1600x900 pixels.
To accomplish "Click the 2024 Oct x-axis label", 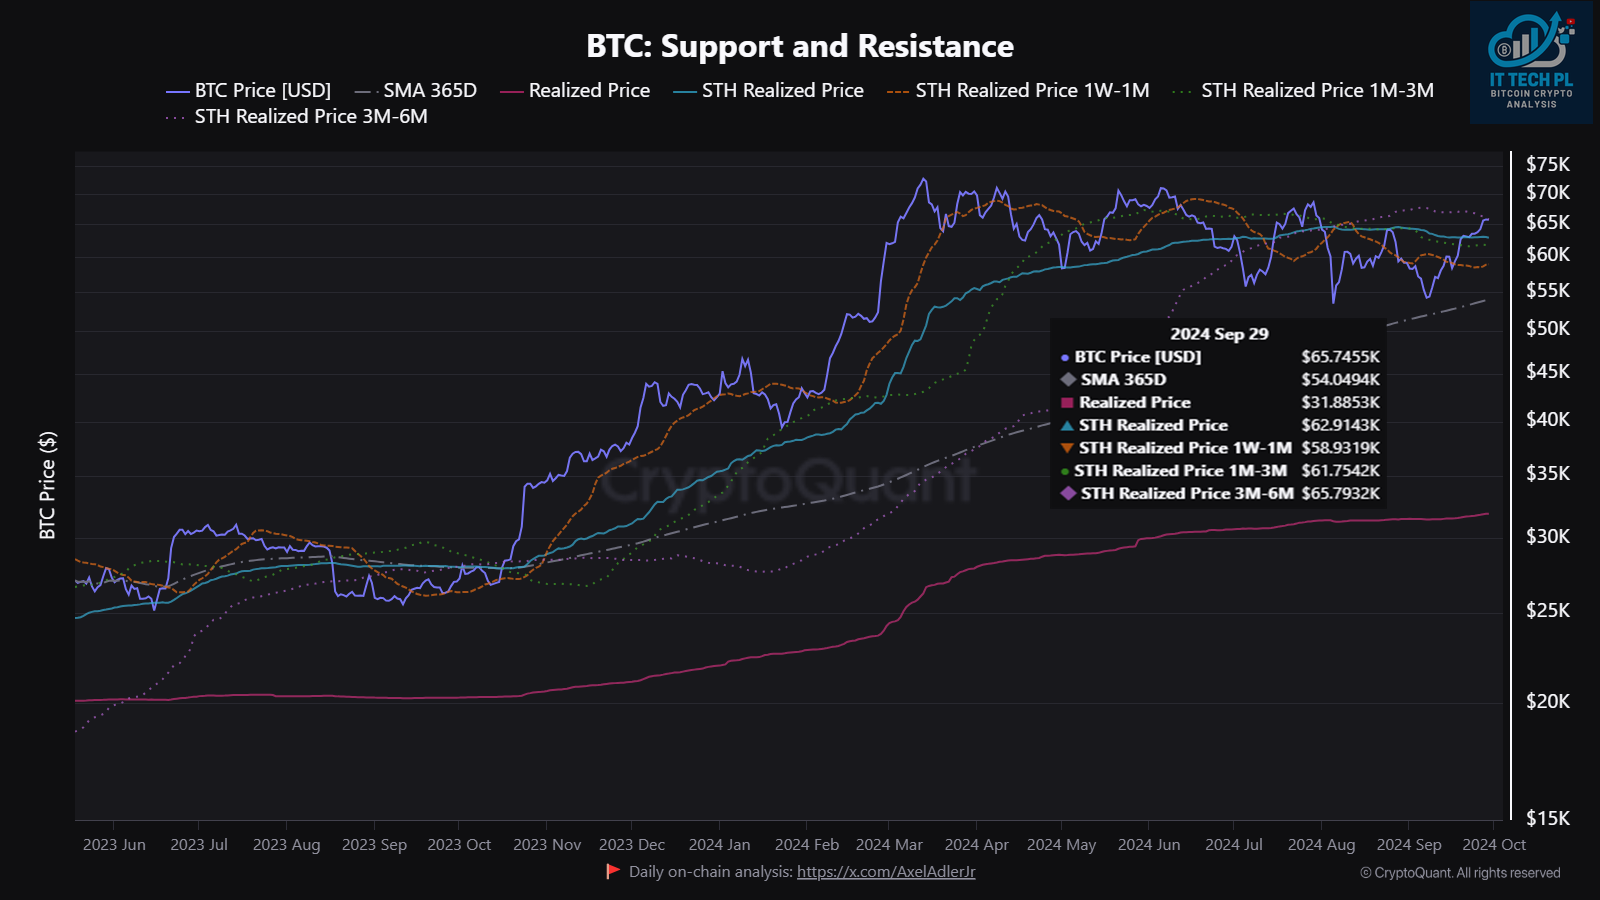I will [1494, 845].
